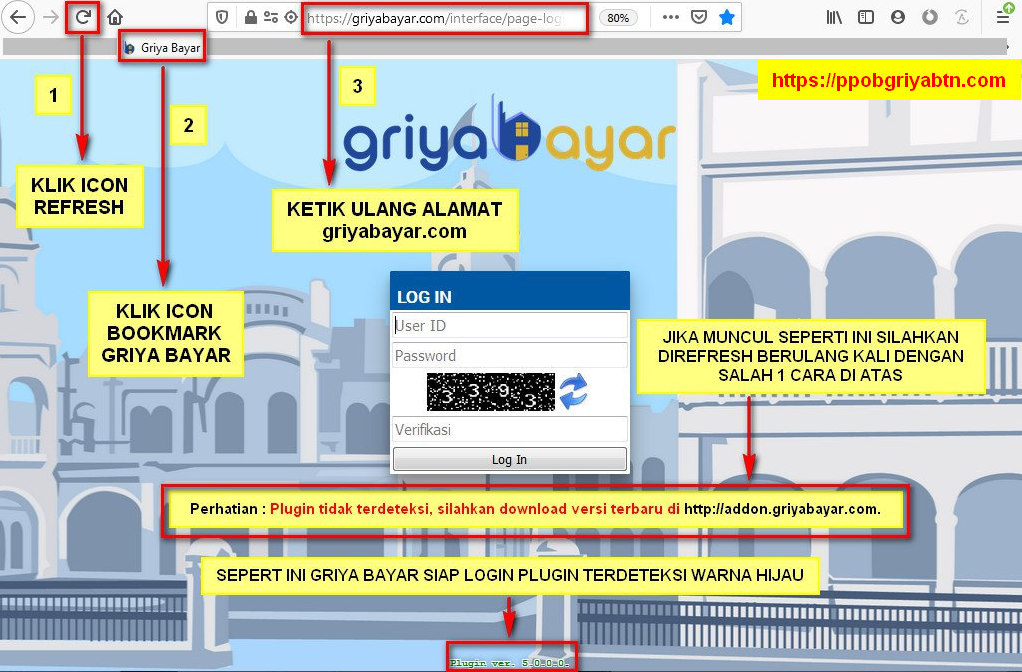This screenshot has width=1022, height=672.
Task: Focus the Password field
Action: [510, 355]
